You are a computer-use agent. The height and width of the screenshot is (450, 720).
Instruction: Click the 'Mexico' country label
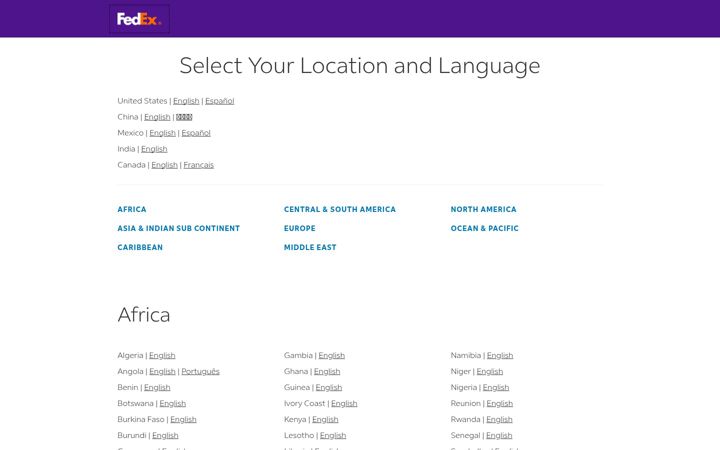point(130,133)
